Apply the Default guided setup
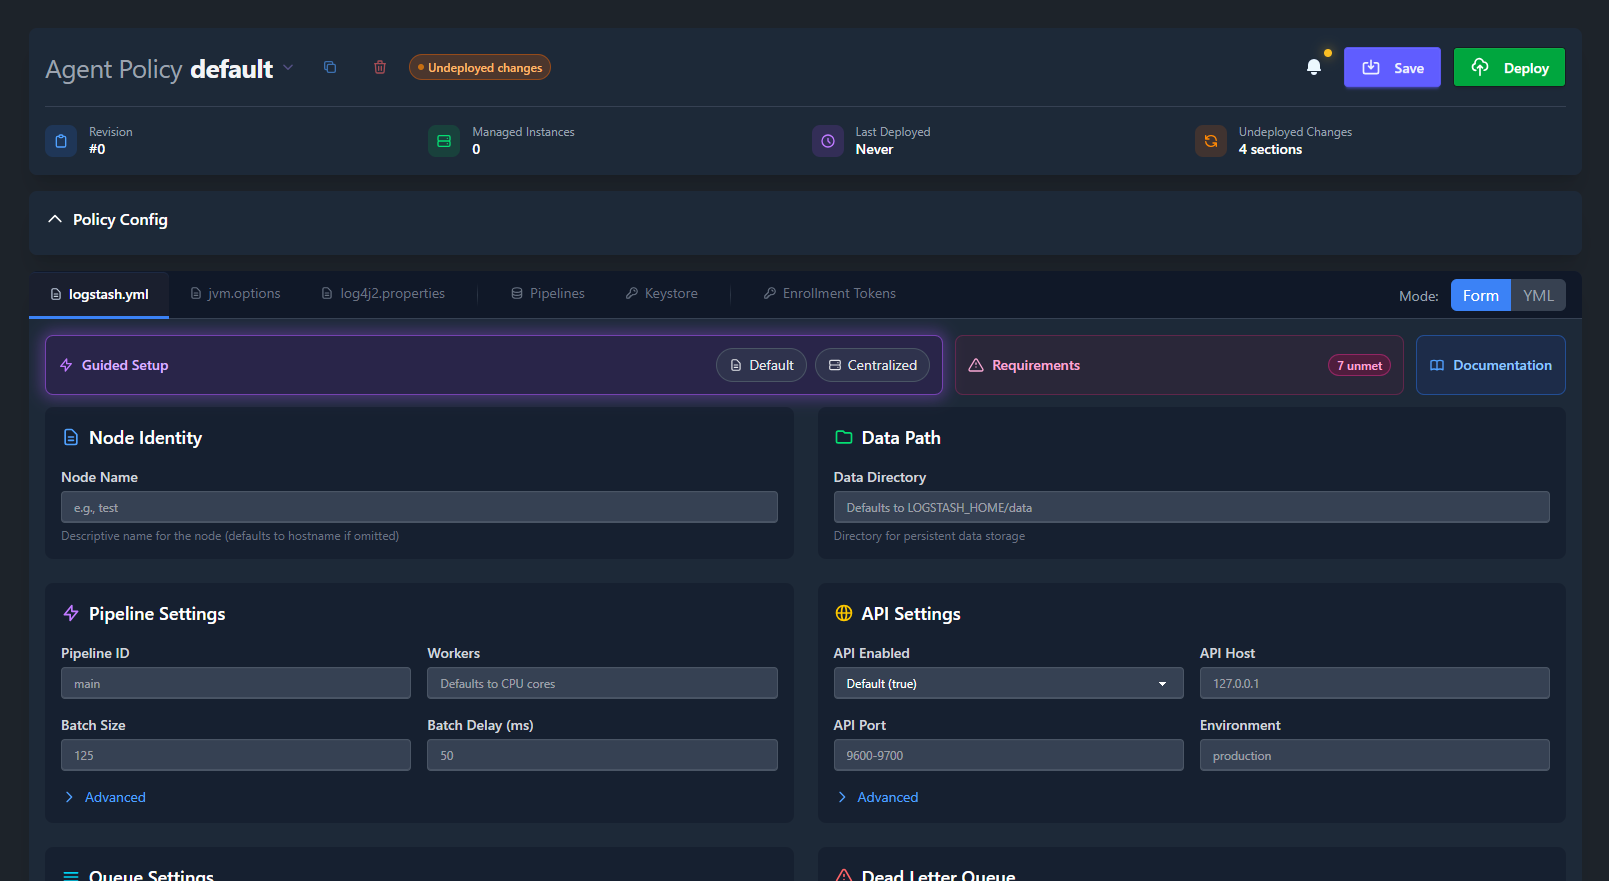The height and width of the screenshot is (881, 1609). (761, 365)
